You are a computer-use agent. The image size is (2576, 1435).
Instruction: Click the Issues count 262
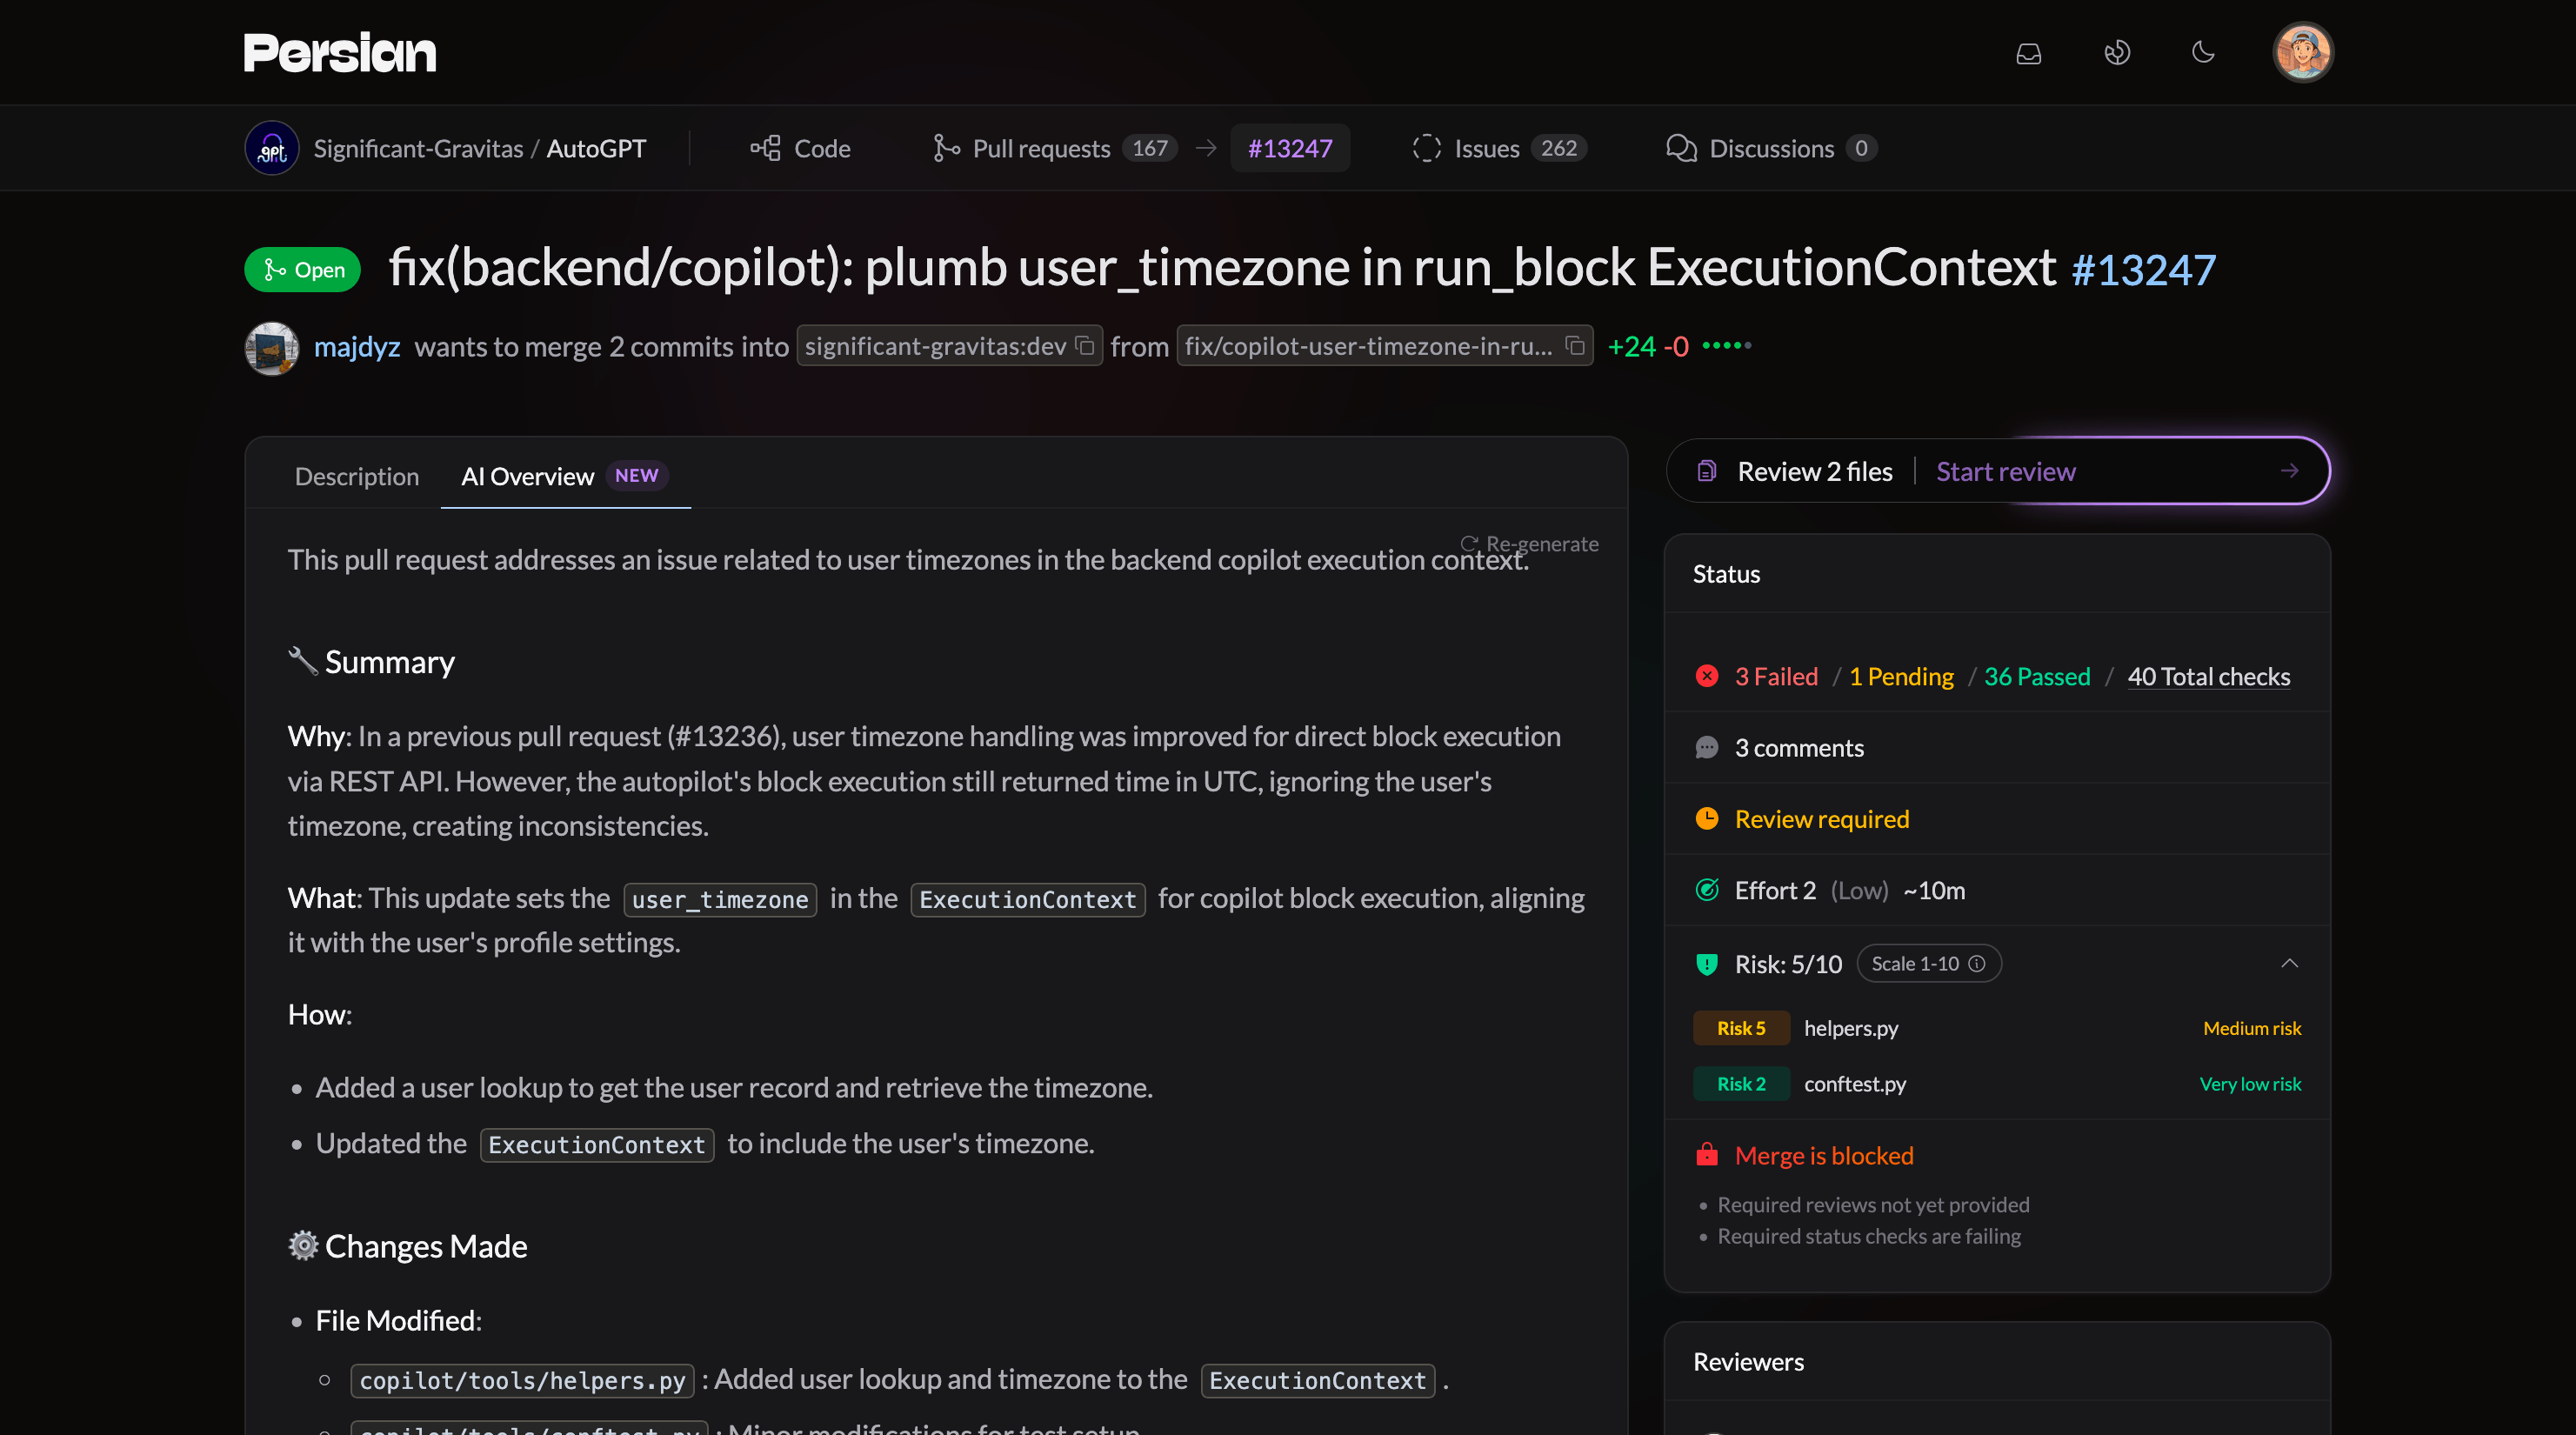pos(1559,148)
